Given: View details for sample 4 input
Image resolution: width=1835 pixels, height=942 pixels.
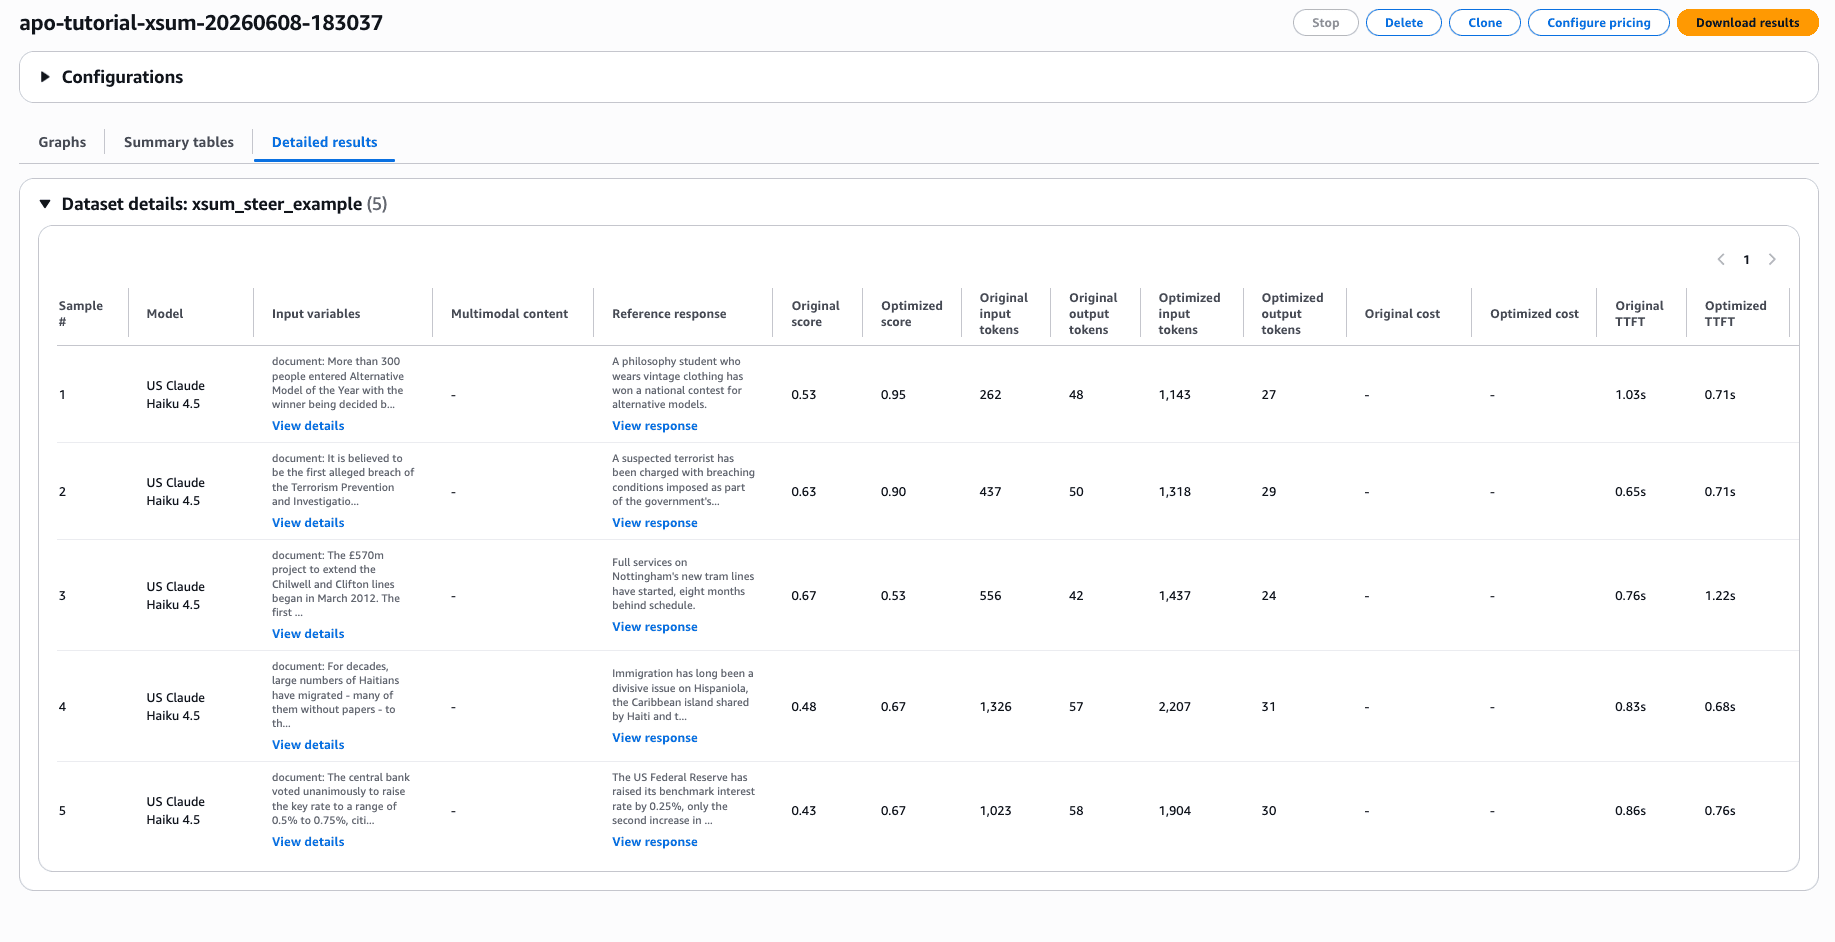Looking at the screenshot, I should [308, 745].
